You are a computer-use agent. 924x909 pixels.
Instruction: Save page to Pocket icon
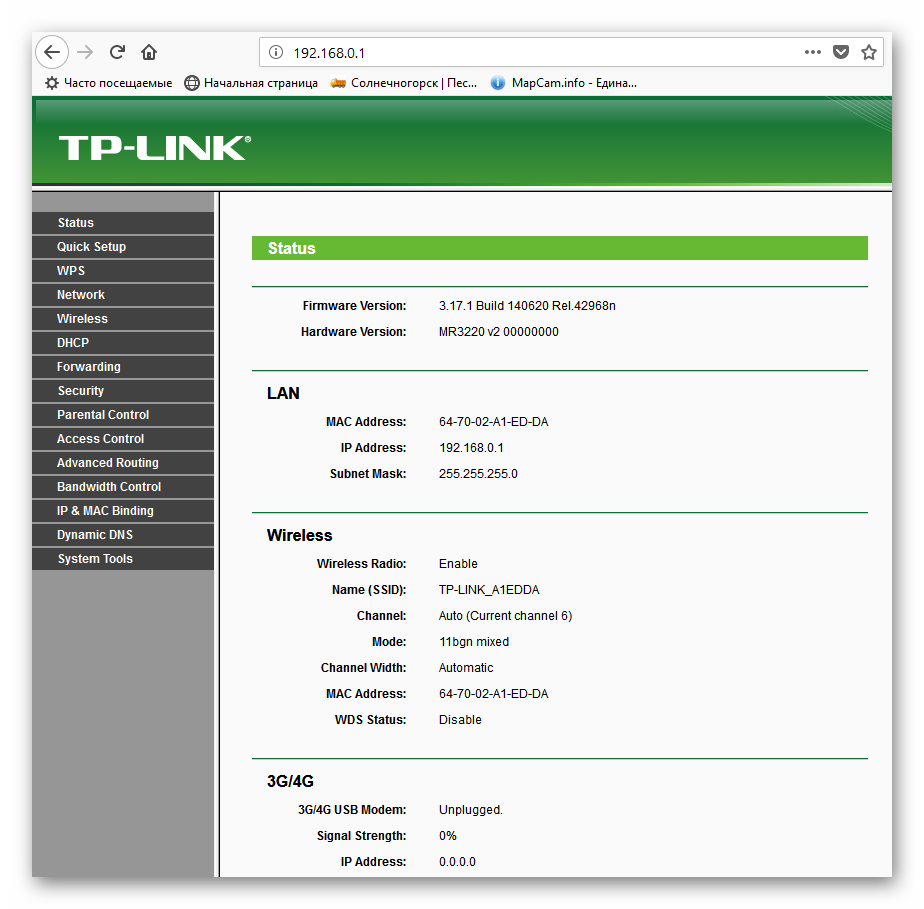point(841,52)
